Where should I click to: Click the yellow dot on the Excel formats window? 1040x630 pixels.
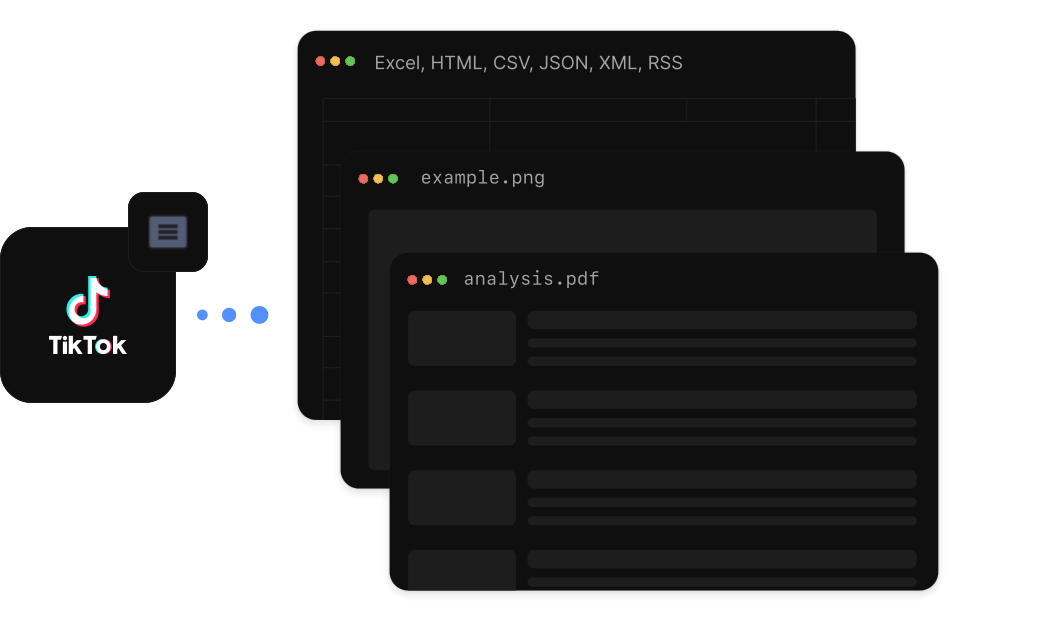click(x=335, y=61)
